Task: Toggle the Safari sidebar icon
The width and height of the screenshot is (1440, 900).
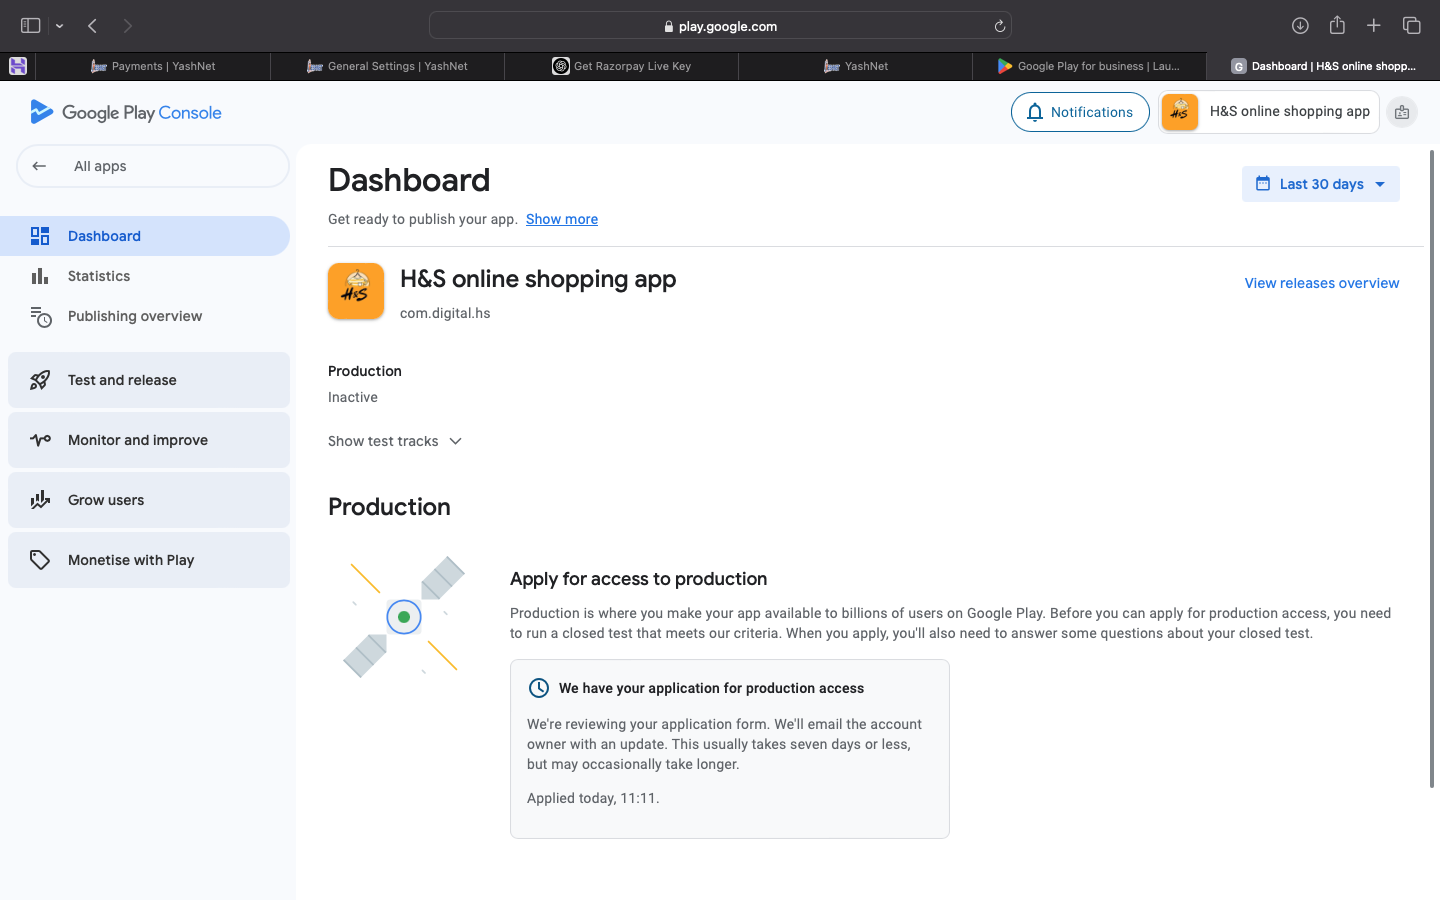Action: click(31, 26)
